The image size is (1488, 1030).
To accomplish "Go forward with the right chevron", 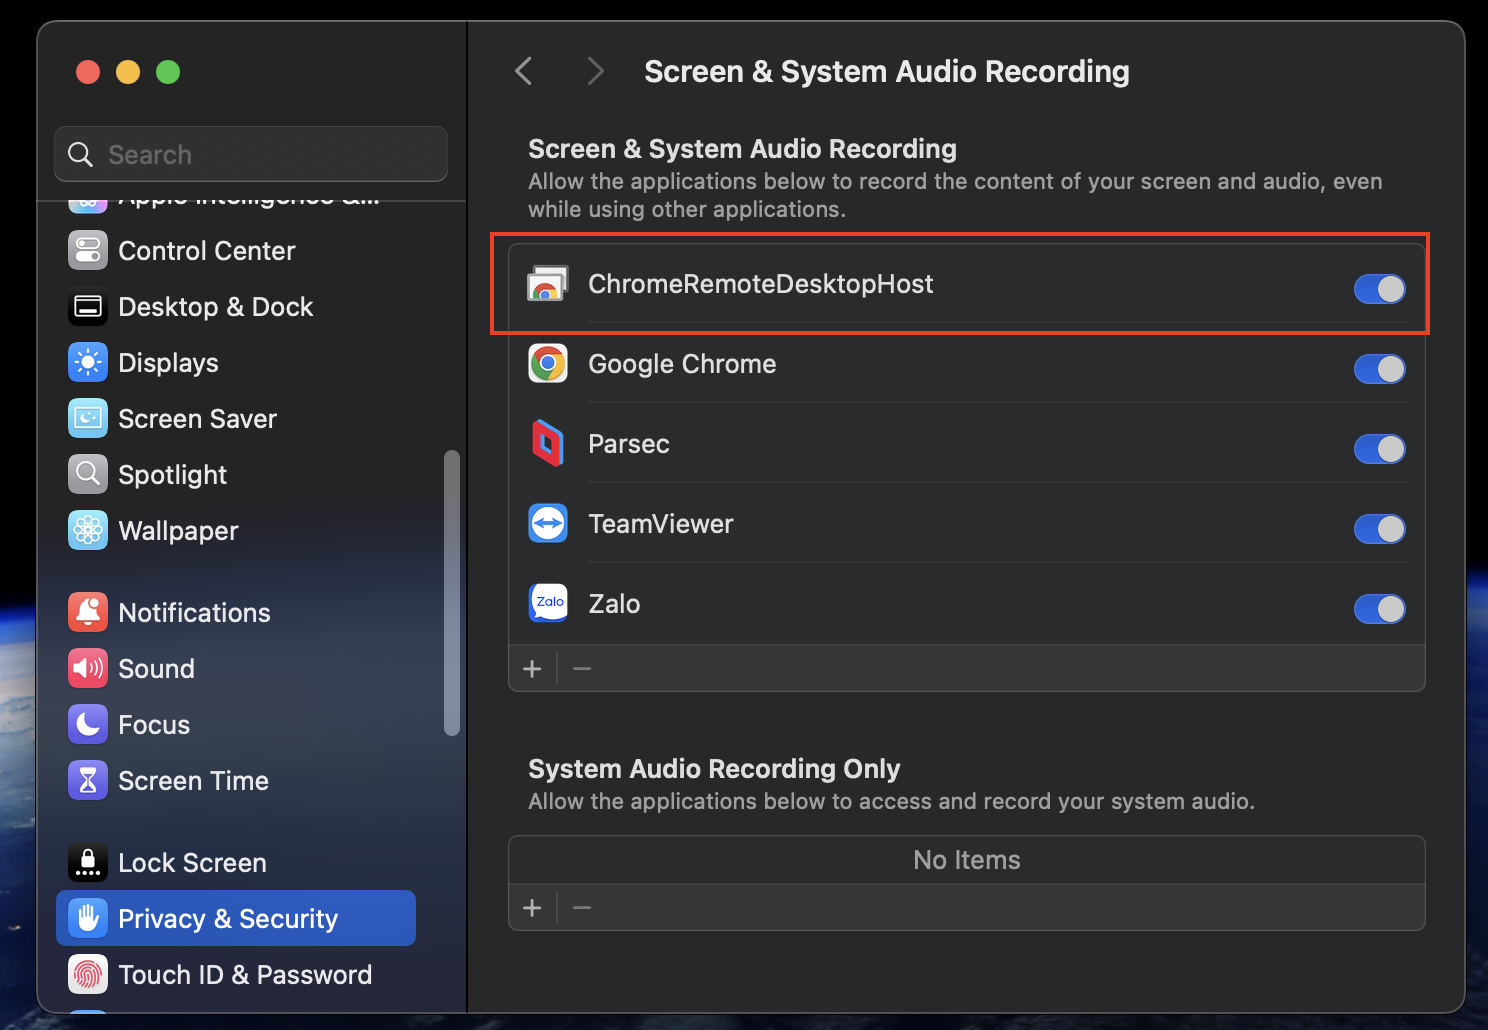I will (x=595, y=71).
